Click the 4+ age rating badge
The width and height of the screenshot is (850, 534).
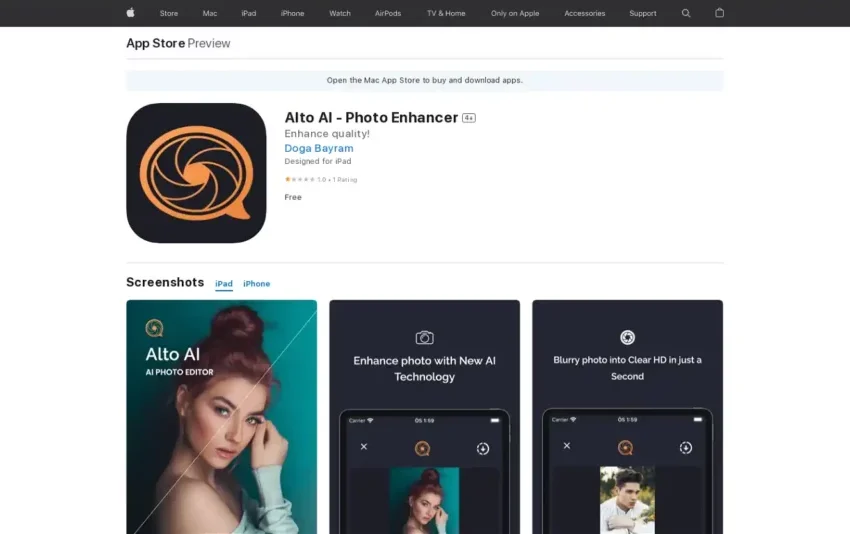pyautogui.click(x=469, y=118)
